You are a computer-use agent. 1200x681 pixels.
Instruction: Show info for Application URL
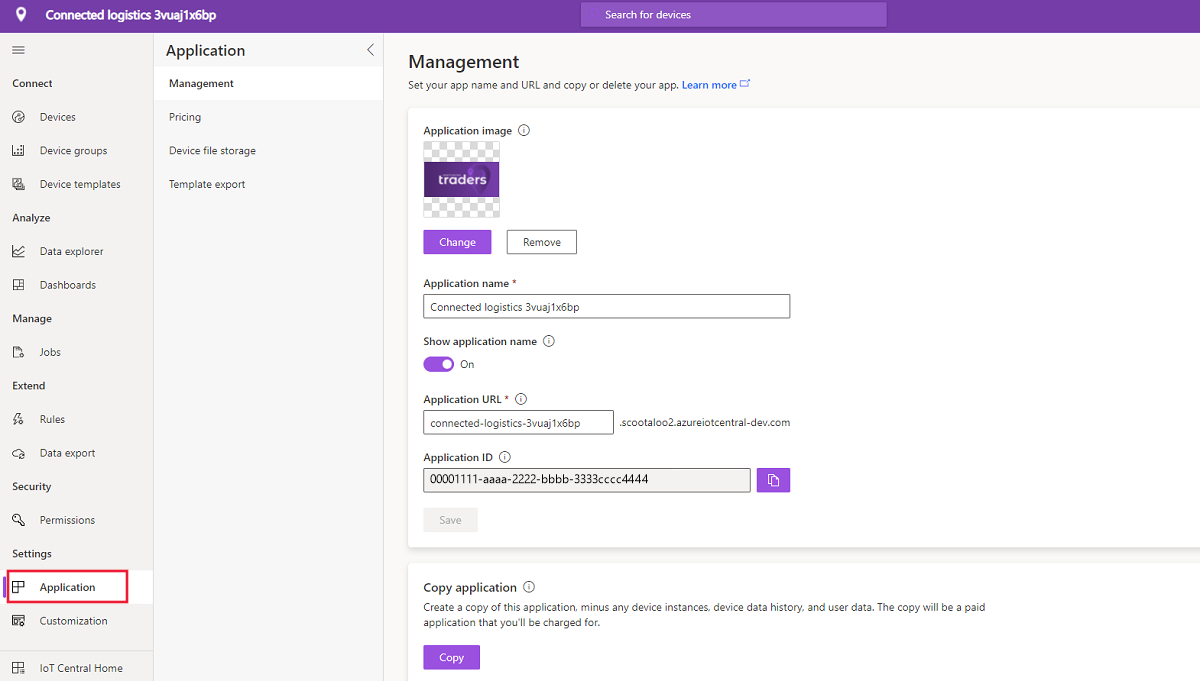pyautogui.click(x=521, y=399)
